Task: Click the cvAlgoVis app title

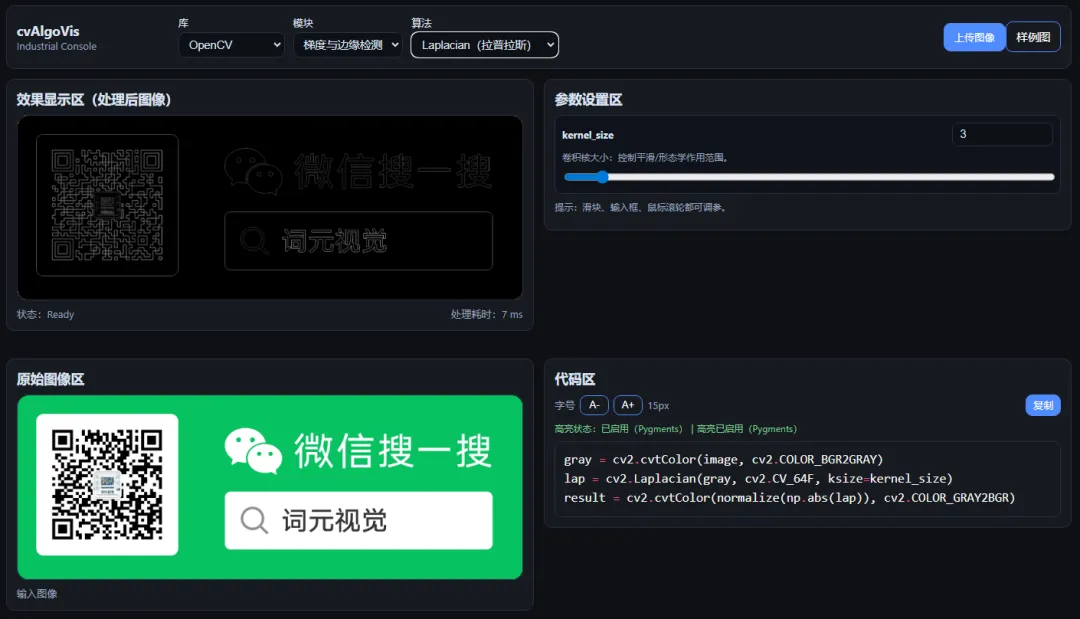Action: click(48, 31)
